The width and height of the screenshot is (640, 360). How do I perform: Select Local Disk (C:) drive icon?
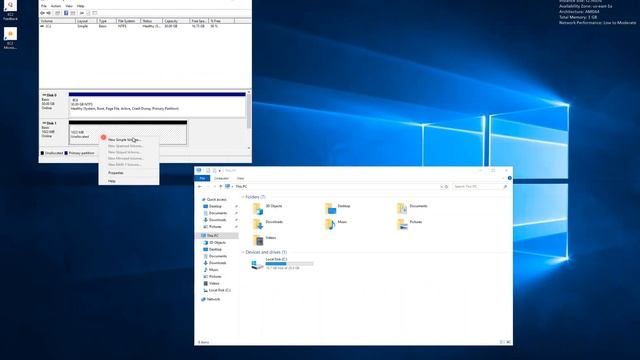pos(257,264)
